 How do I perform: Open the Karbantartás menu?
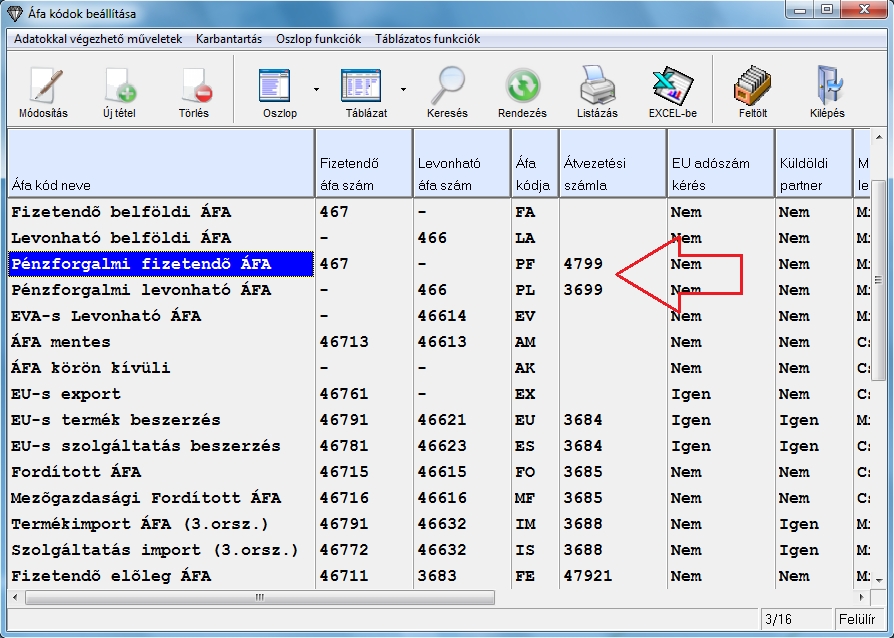(x=231, y=39)
